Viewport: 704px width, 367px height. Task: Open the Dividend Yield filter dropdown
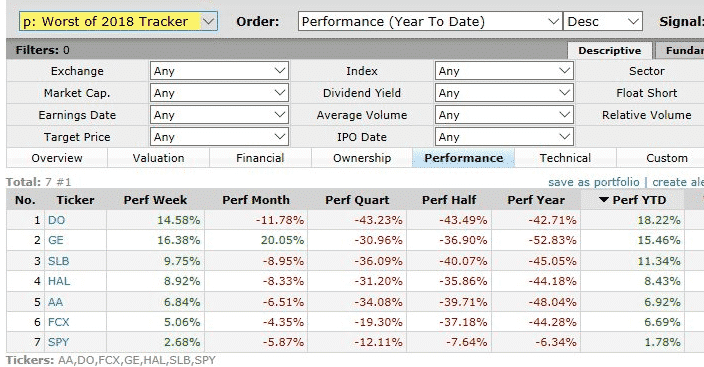point(504,93)
